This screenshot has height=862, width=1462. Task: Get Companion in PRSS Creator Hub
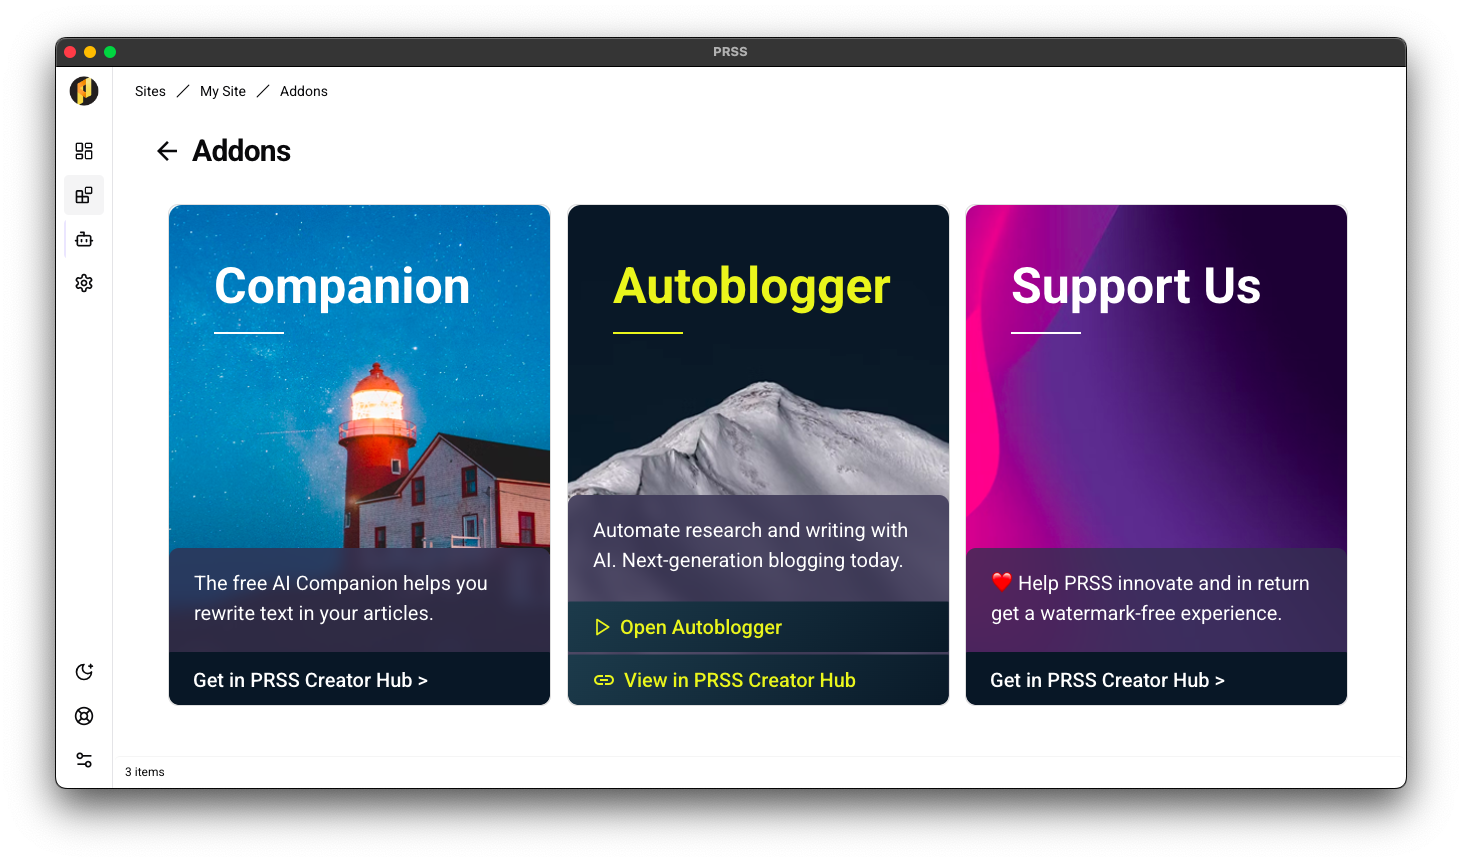[360, 679]
